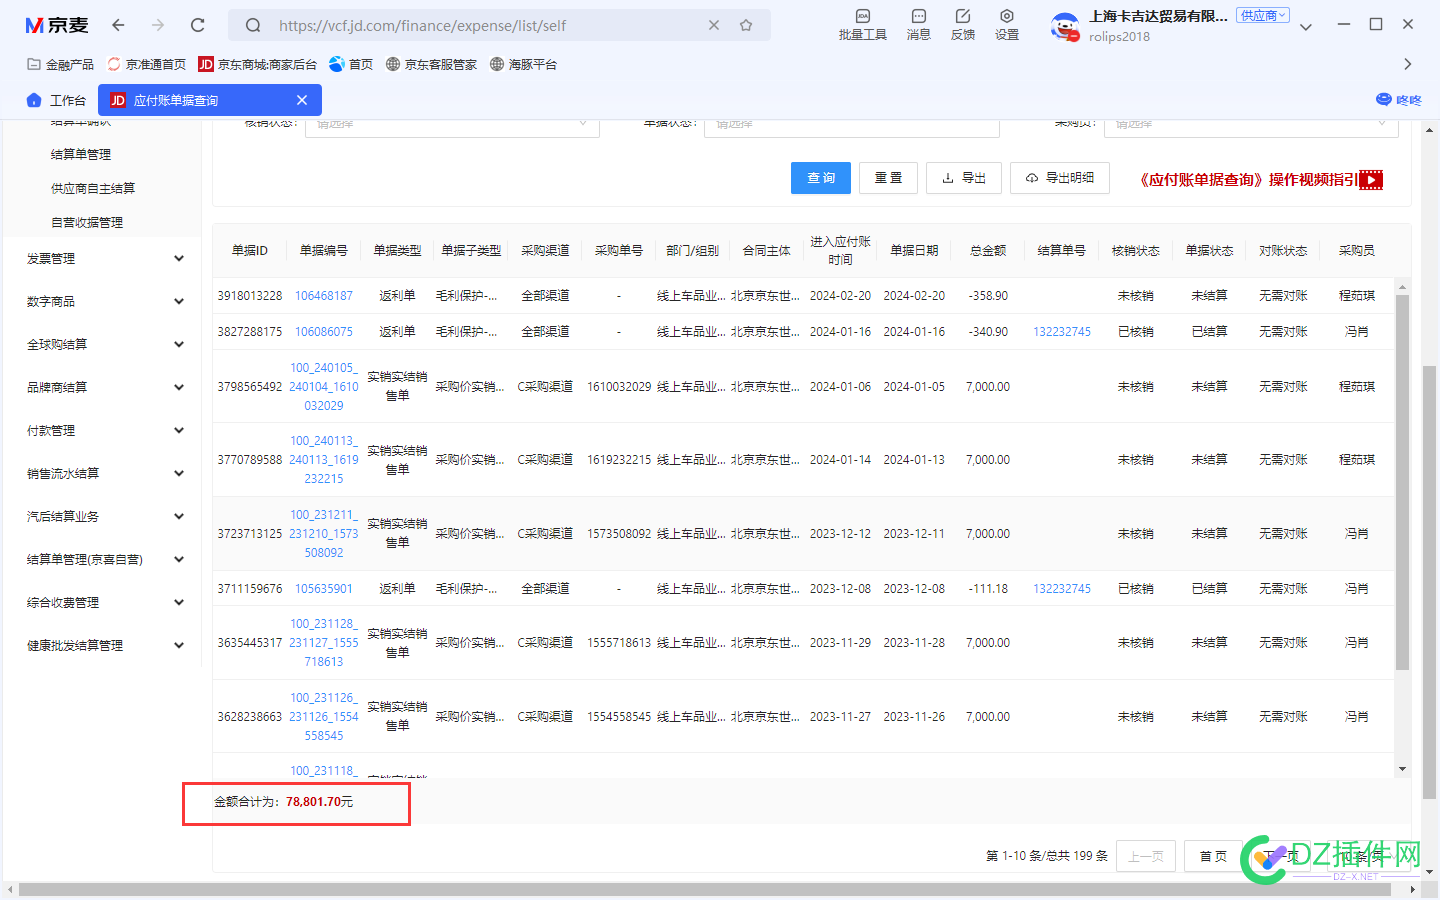This screenshot has height=900, width=1440.
Task: Expand 健康批发结算管理 sidebar section
Action: [x=105, y=645]
